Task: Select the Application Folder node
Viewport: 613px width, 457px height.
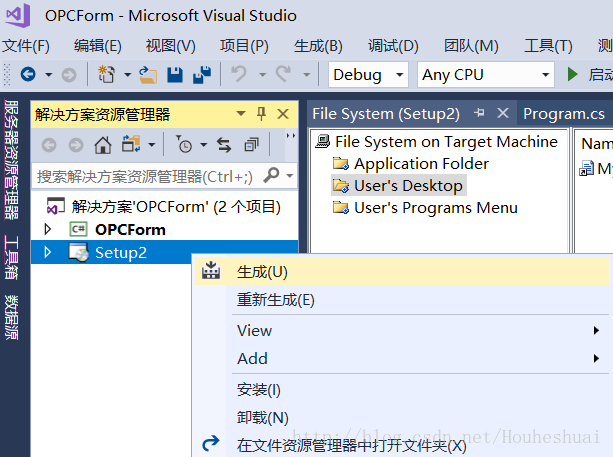Action: point(410,163)
